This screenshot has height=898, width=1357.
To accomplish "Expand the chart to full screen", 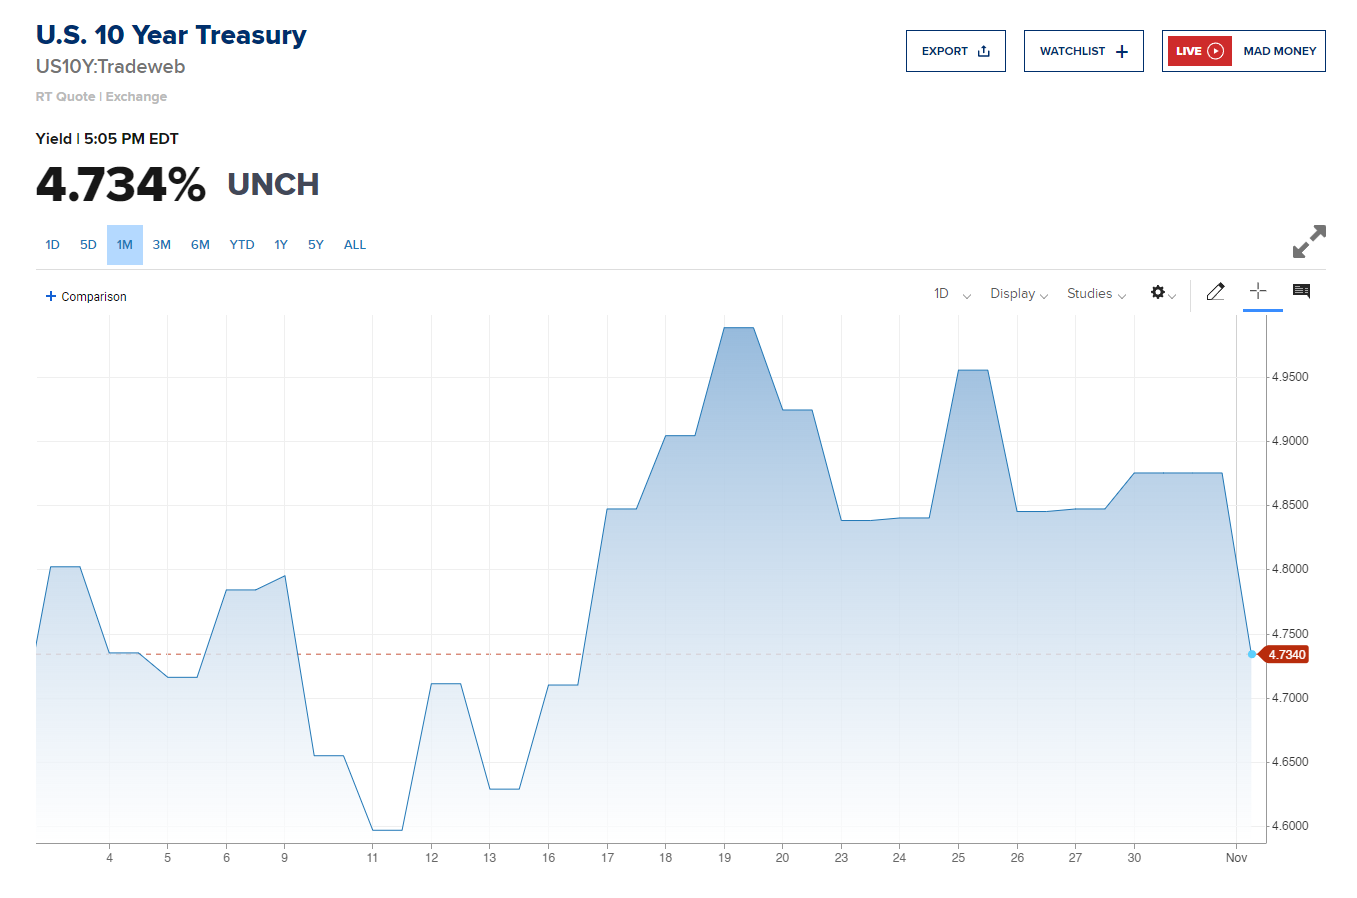I will click(1309, 241).
